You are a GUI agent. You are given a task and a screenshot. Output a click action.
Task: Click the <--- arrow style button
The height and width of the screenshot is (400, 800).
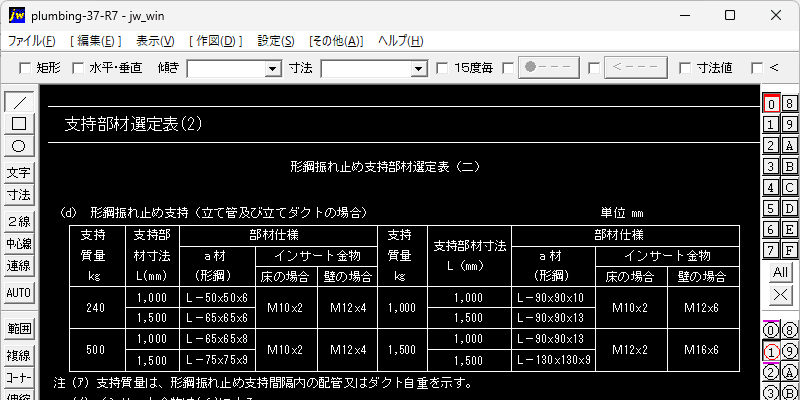click(636, 67)
